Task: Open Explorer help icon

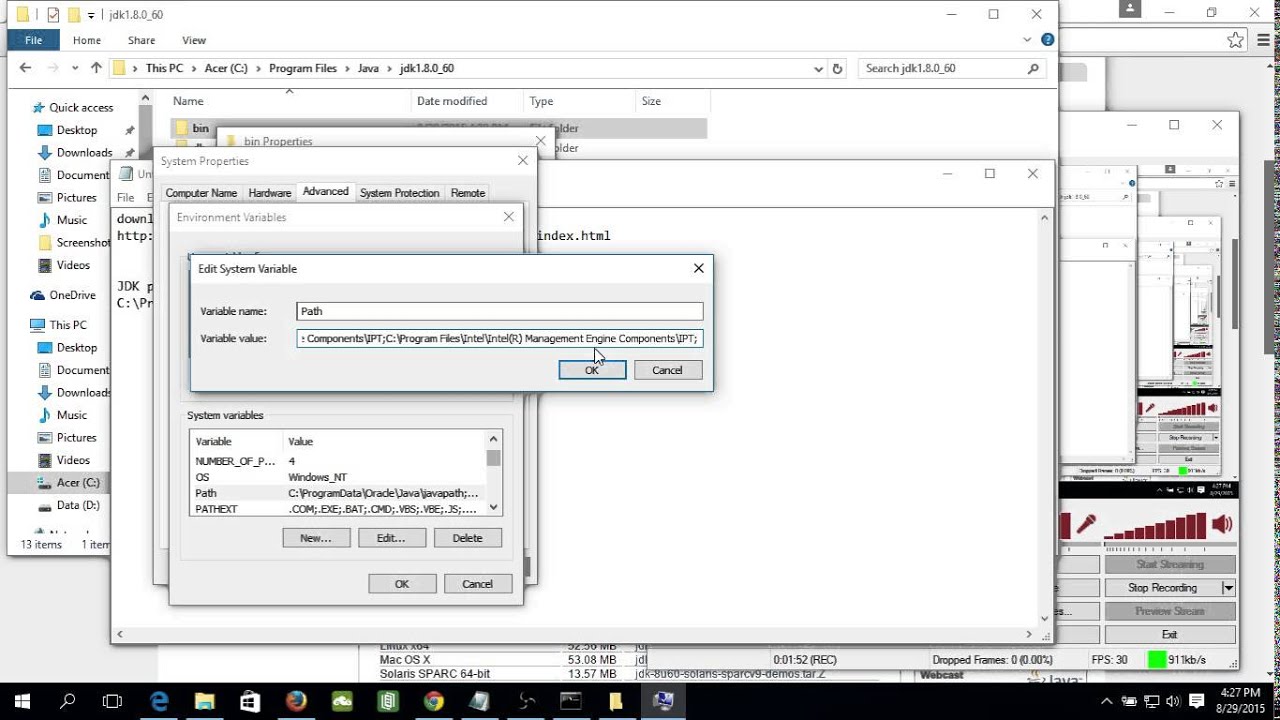Action: (x=1047, y=40)
